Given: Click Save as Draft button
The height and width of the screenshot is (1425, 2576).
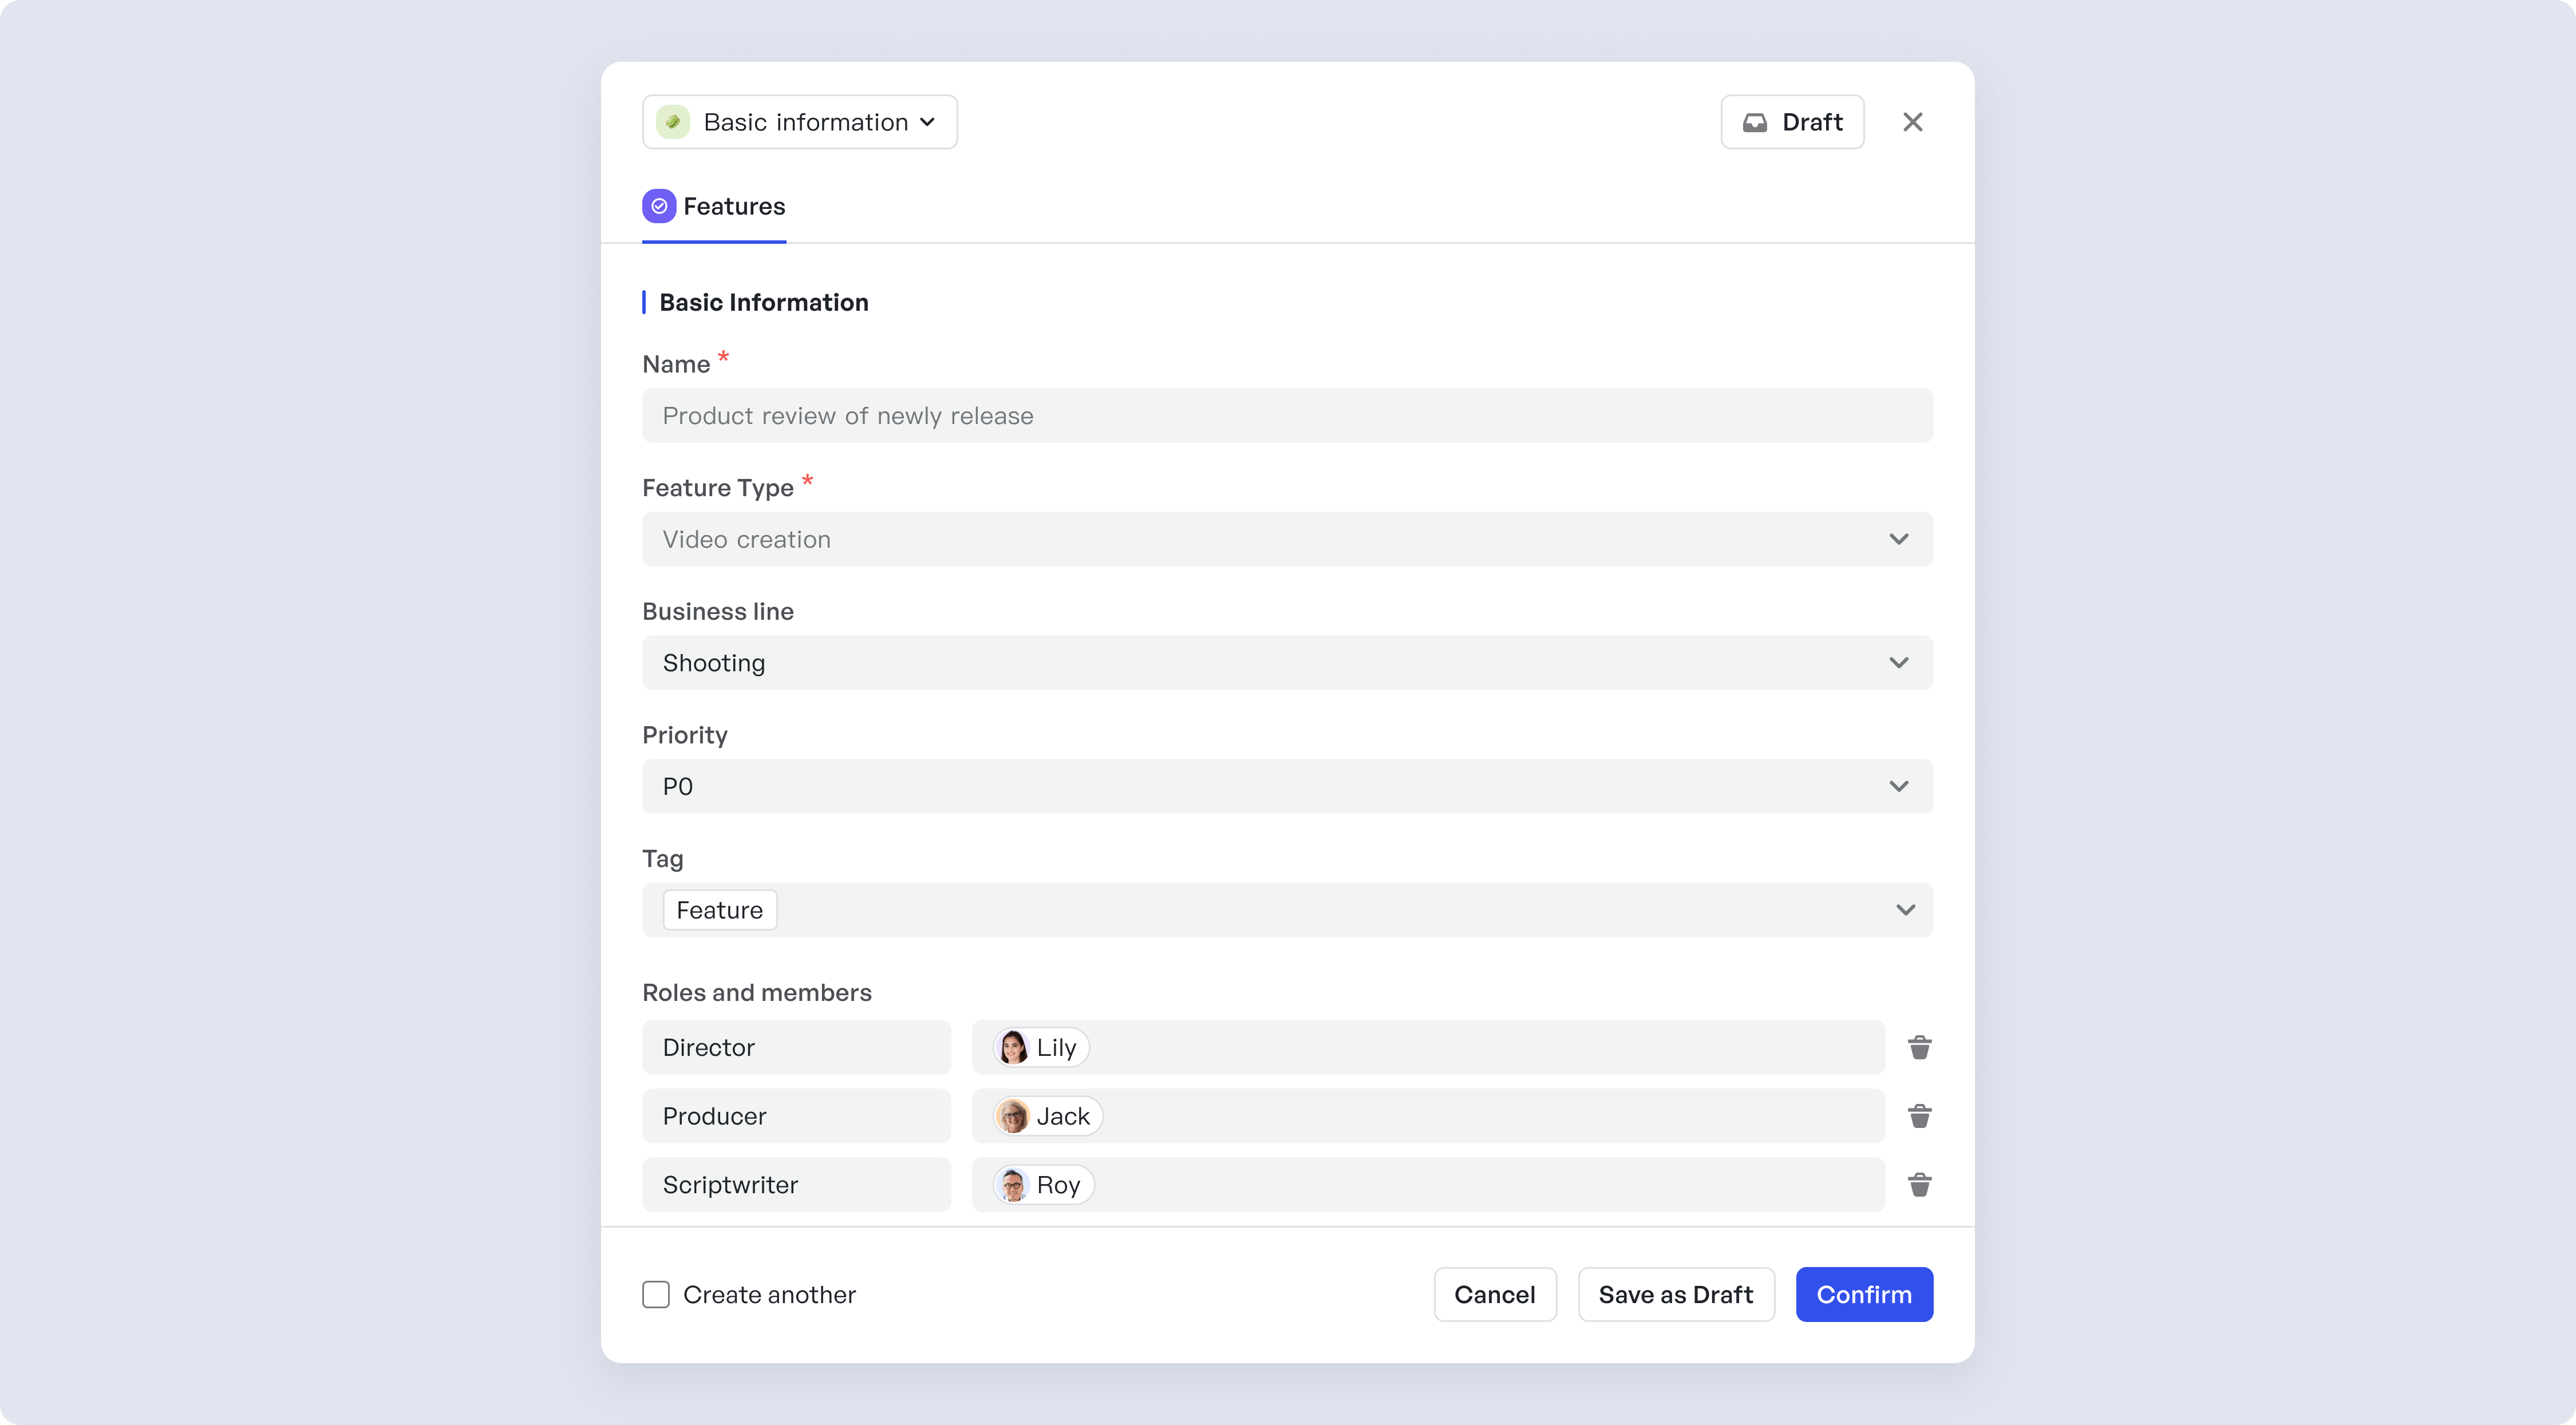Looking at the screenshot, I should click(x=1676, y=1294).
